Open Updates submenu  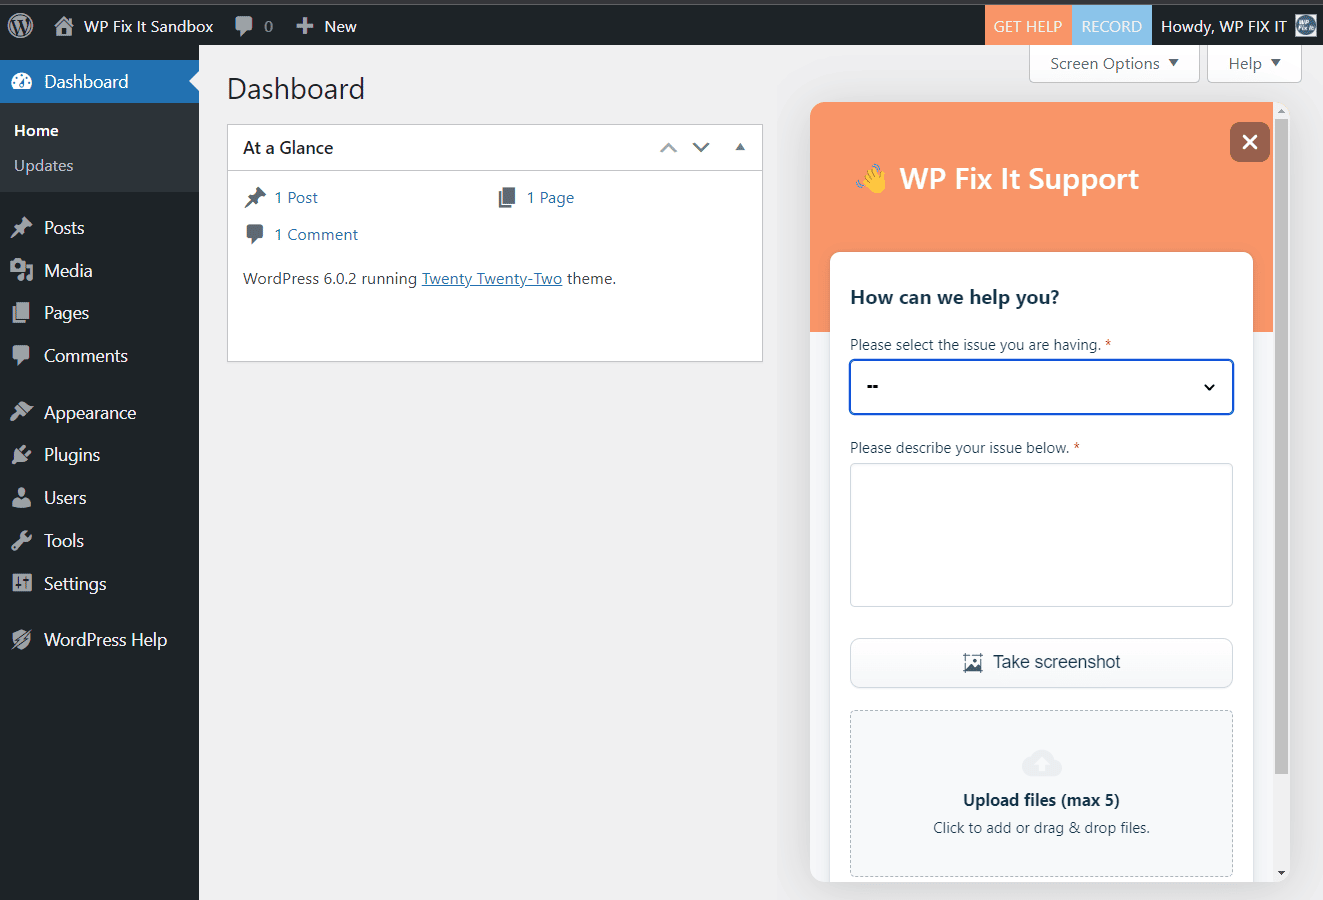44,166
